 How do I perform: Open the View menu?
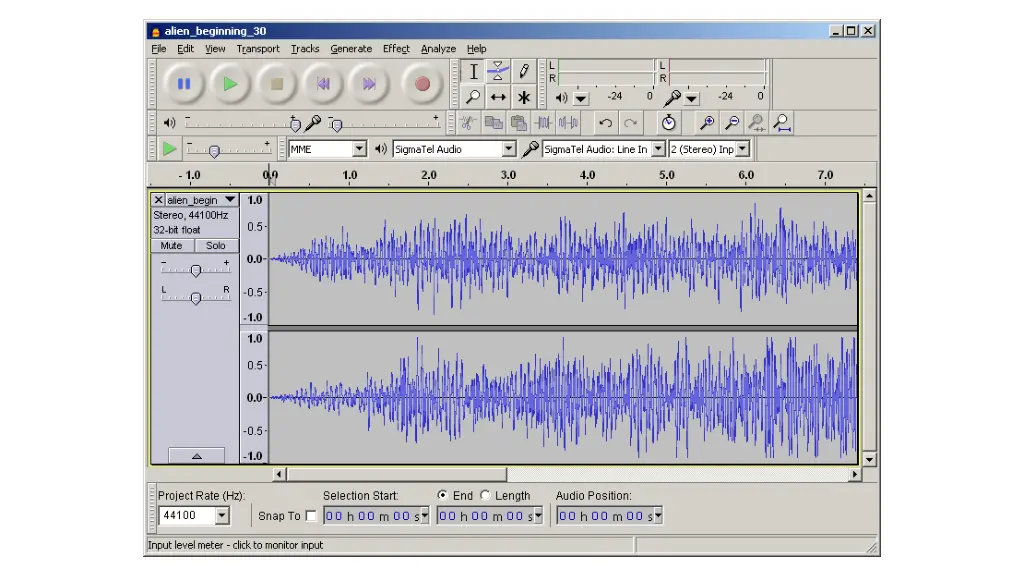(215, 49)
